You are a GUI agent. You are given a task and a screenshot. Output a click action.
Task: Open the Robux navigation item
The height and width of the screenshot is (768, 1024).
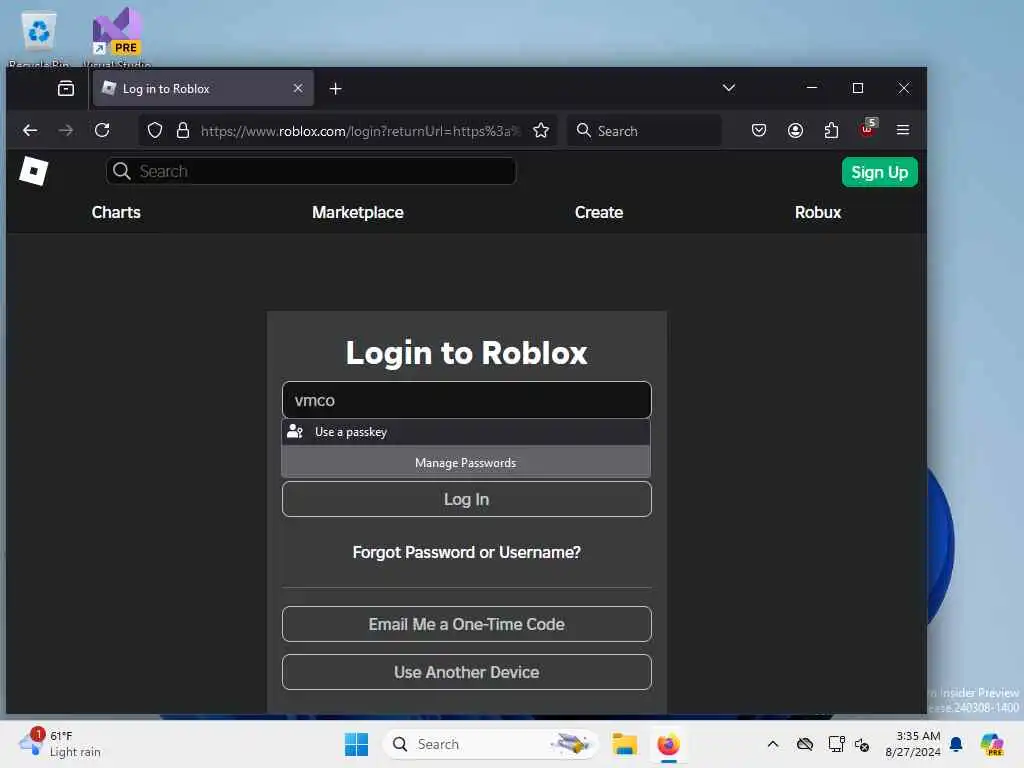(x=818, y=212)
